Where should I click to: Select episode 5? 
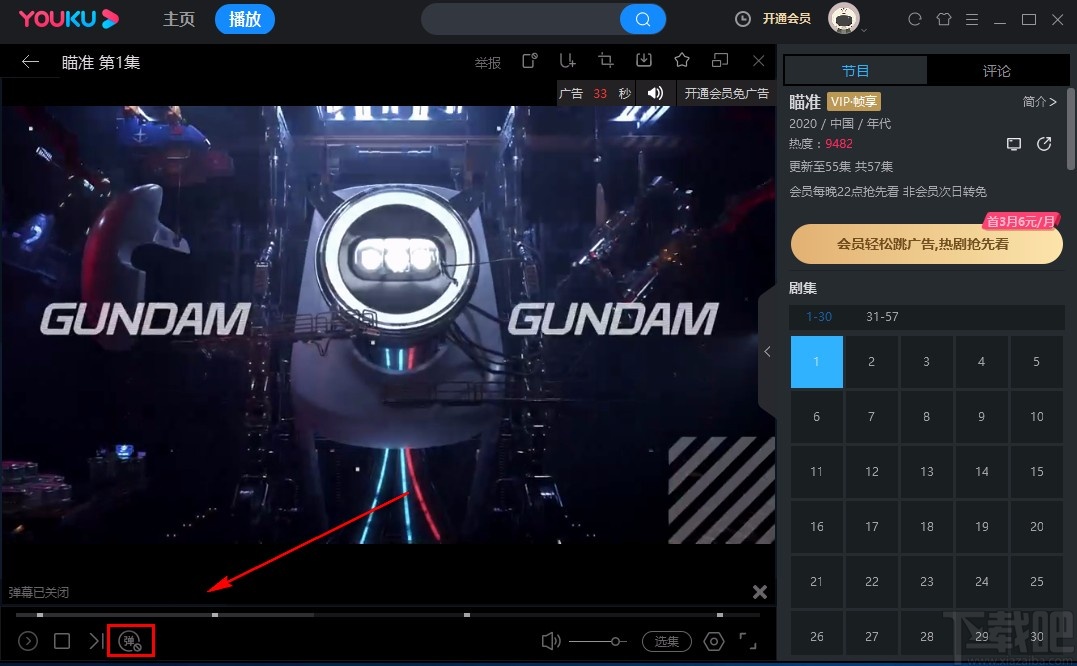tap(1036, 362)
